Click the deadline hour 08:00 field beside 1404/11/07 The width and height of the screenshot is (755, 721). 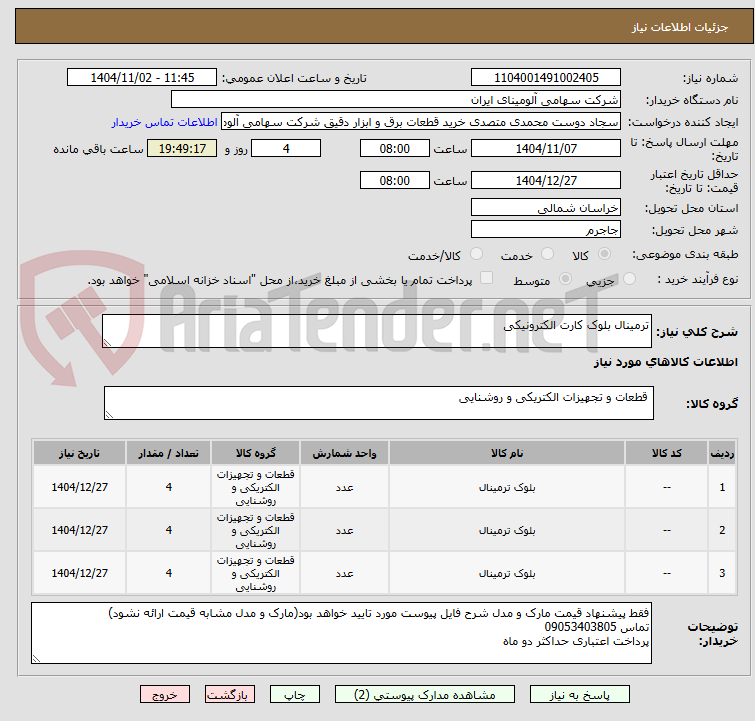point(394,148)
